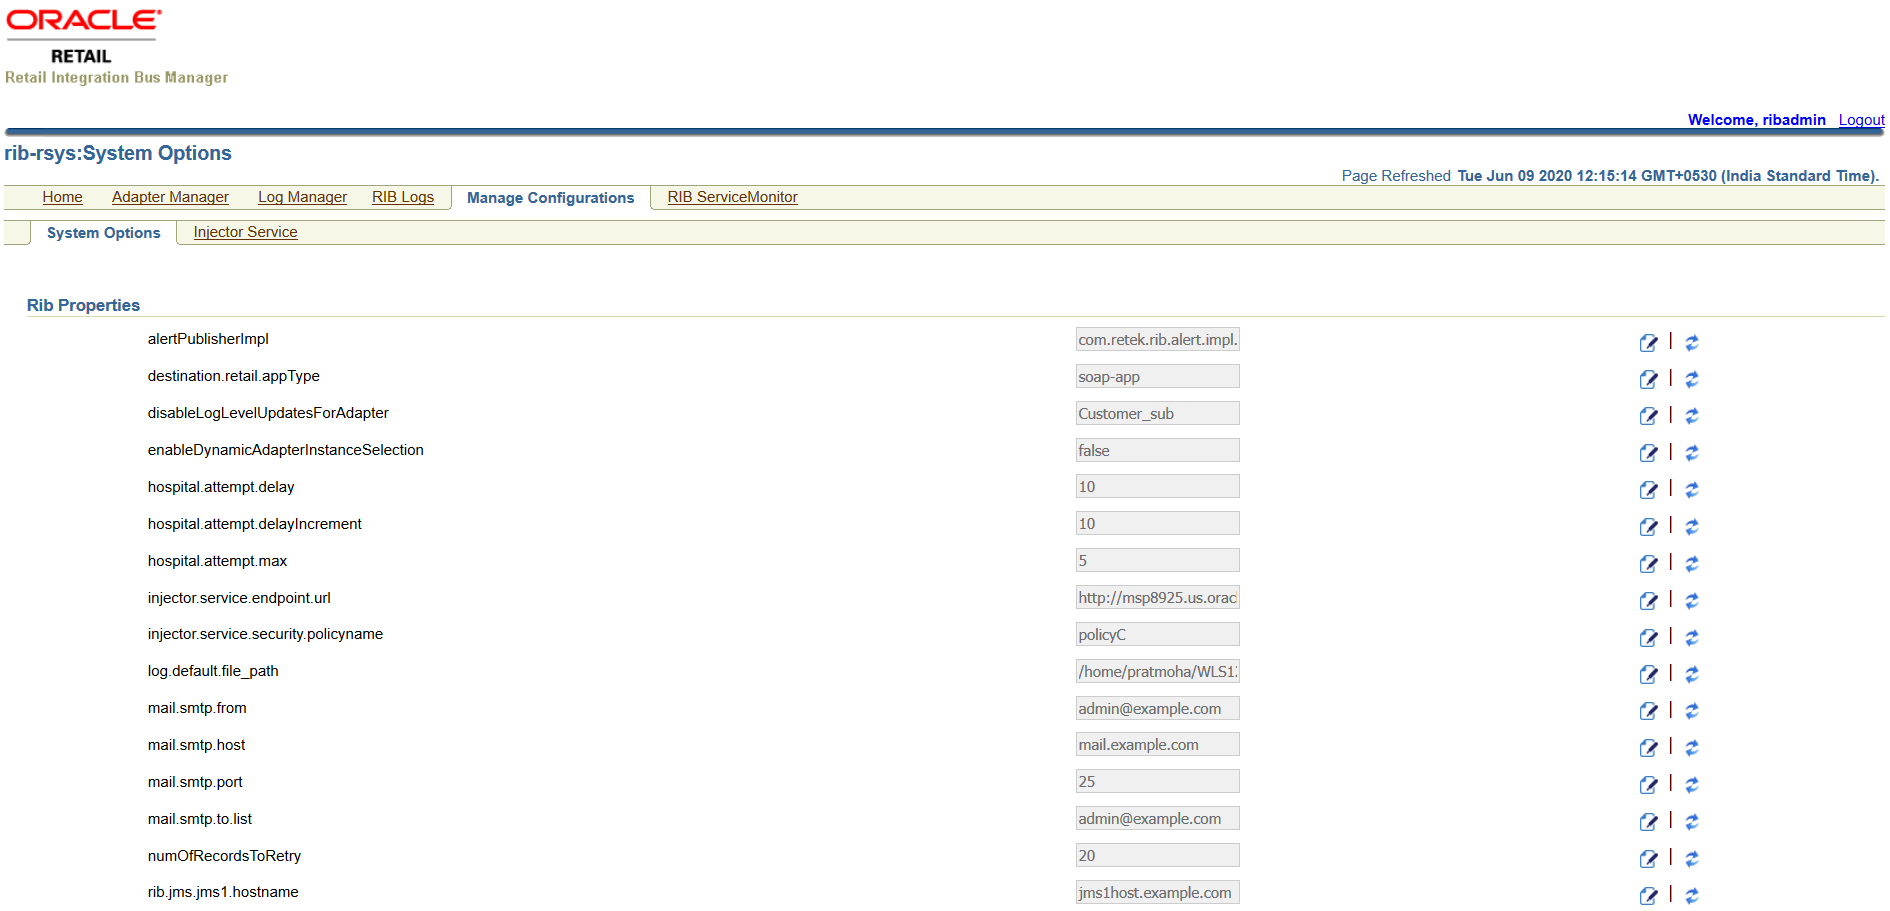Click the Customer_sub value field
This screenshot has width=1890, height=911.
1157,413
